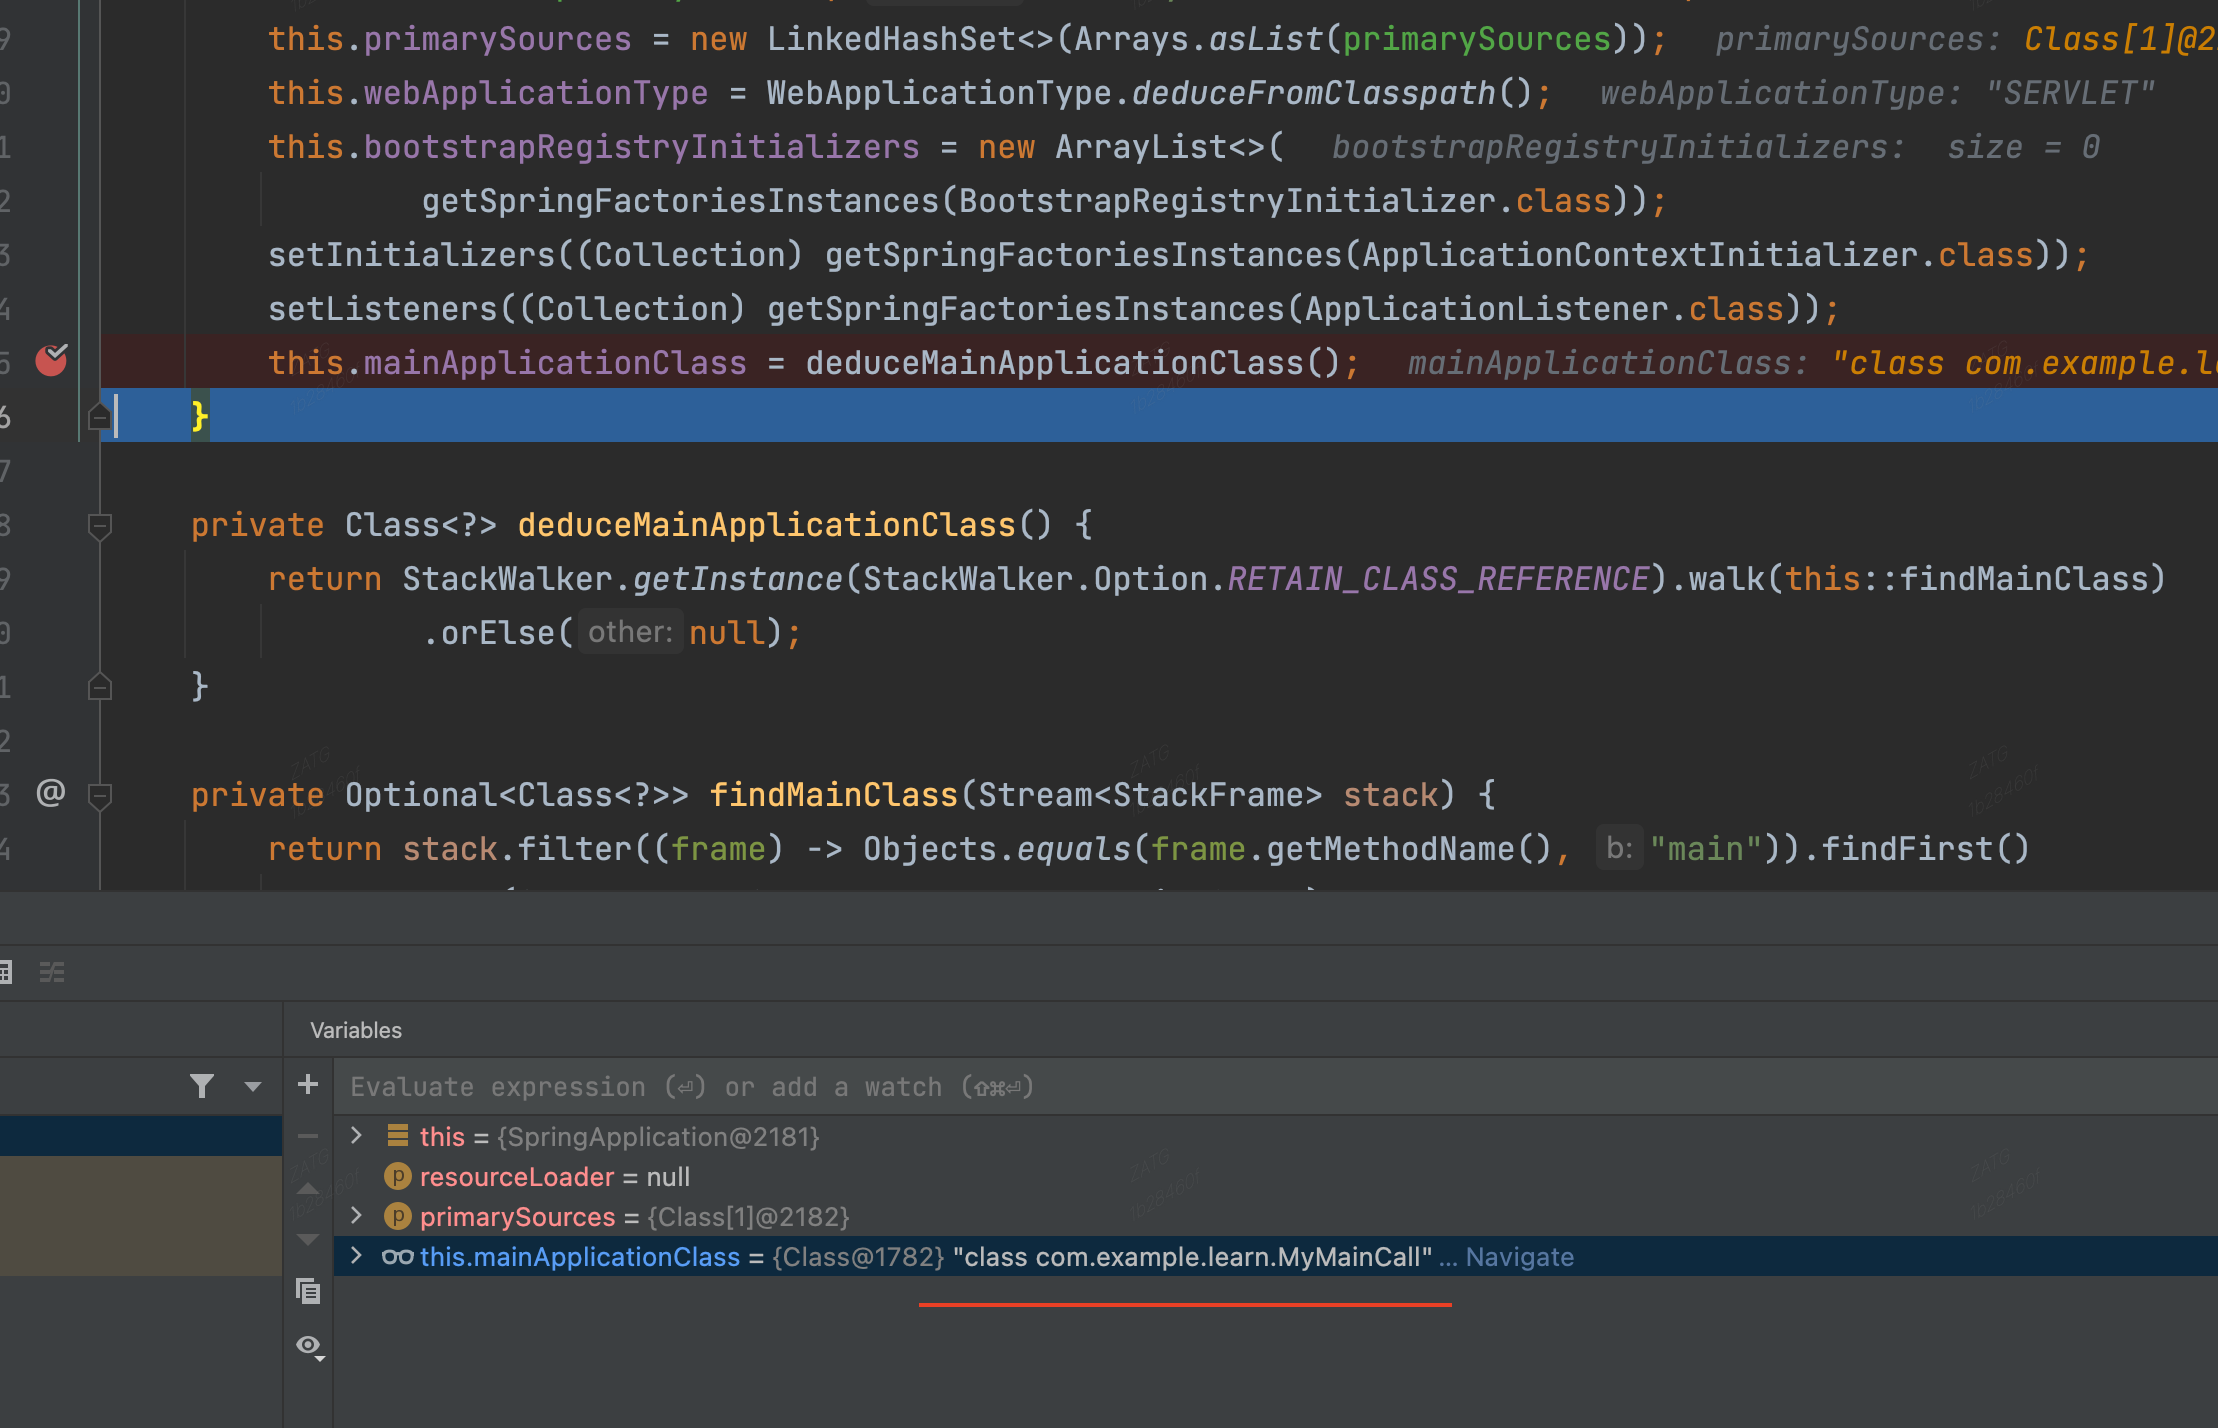Click the calculator evaluate expression icon
The image size is (2218, 1428).
(6, 972)
